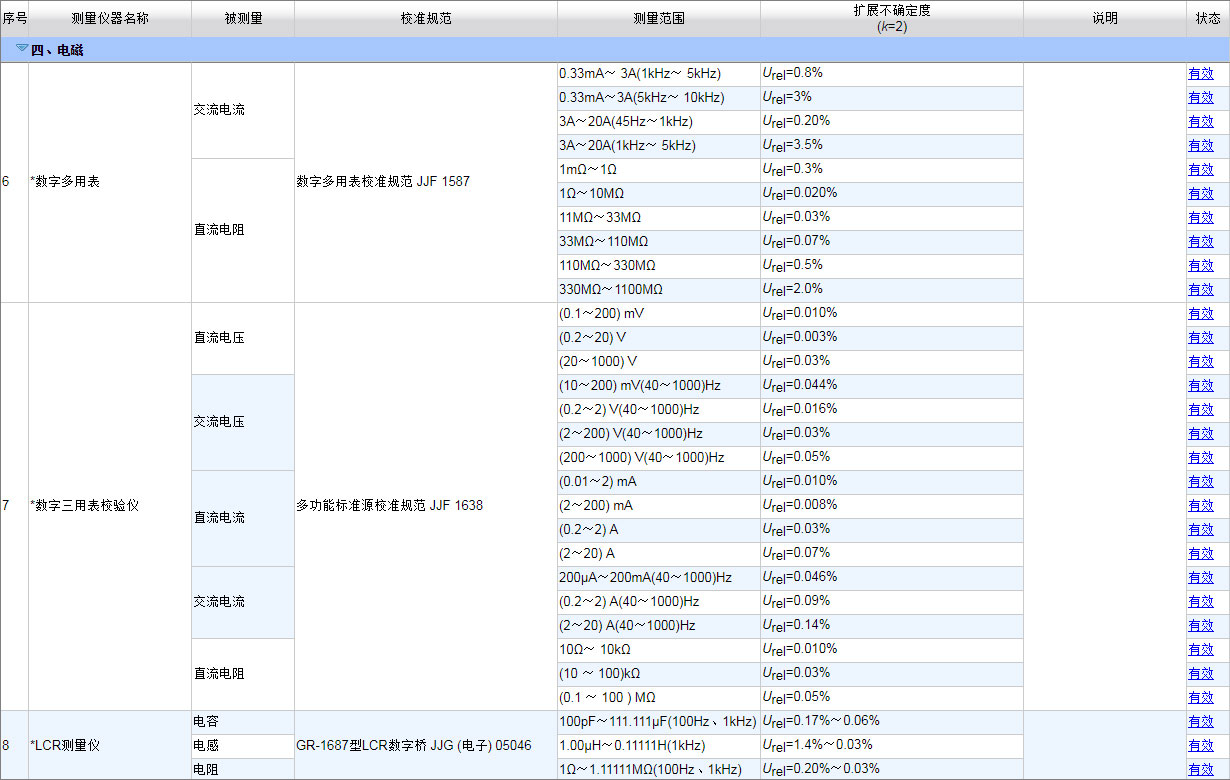Image resolution: width=1230 pixels, height=780 pixels.
Task: Select the *数字三用表校验仪 instrument name cell
Action: click(x=110, y=506)
